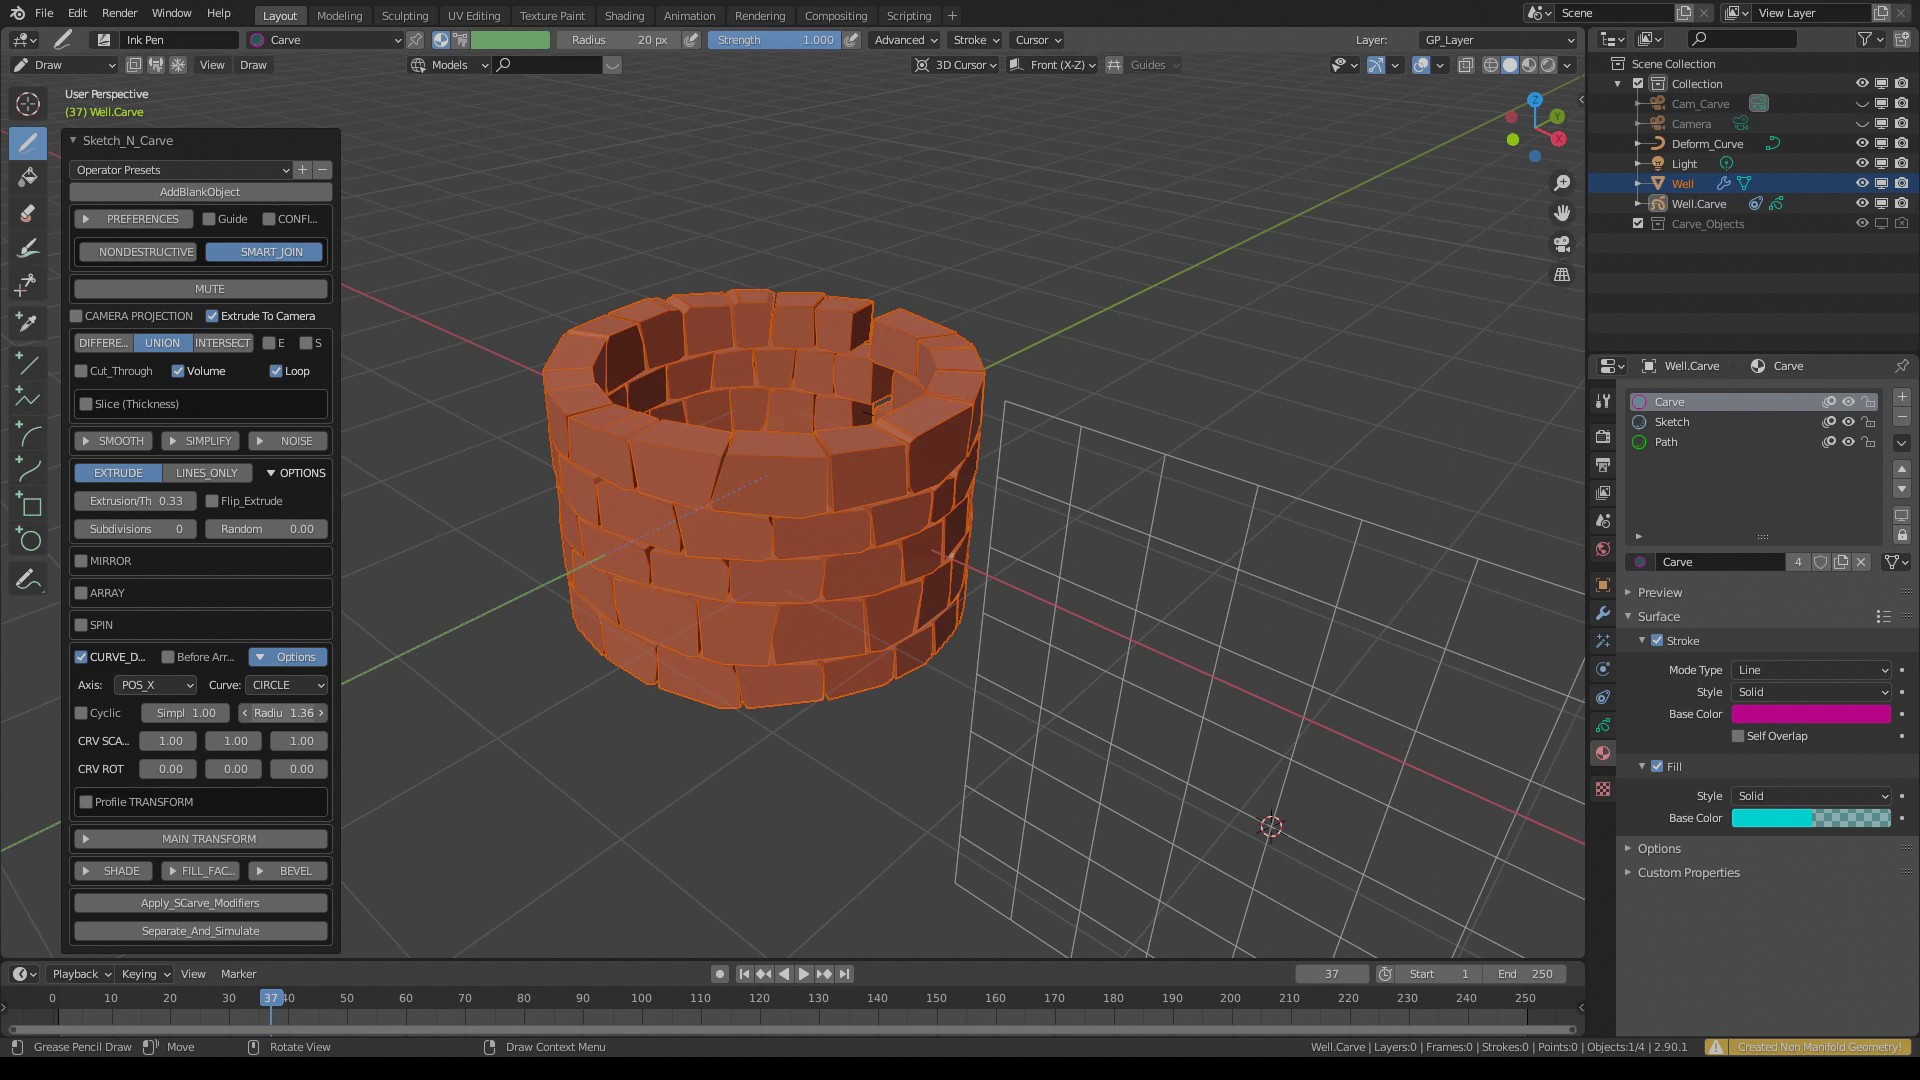Expand the MAIN TRANSFORM section
Screen dimensions: 1920x1080
(x=200, y=839)
